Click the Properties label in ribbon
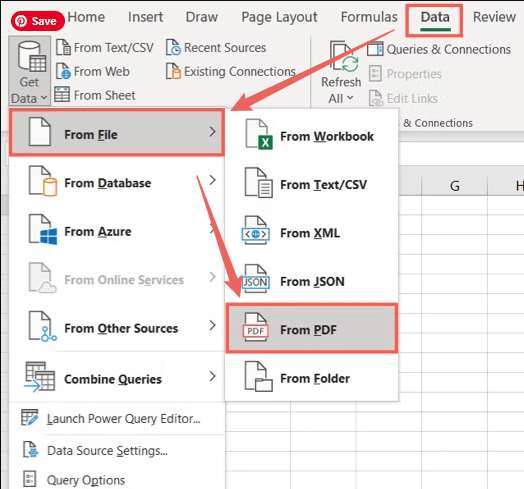This screenshot has height=489, width=524. coord(414,74)
